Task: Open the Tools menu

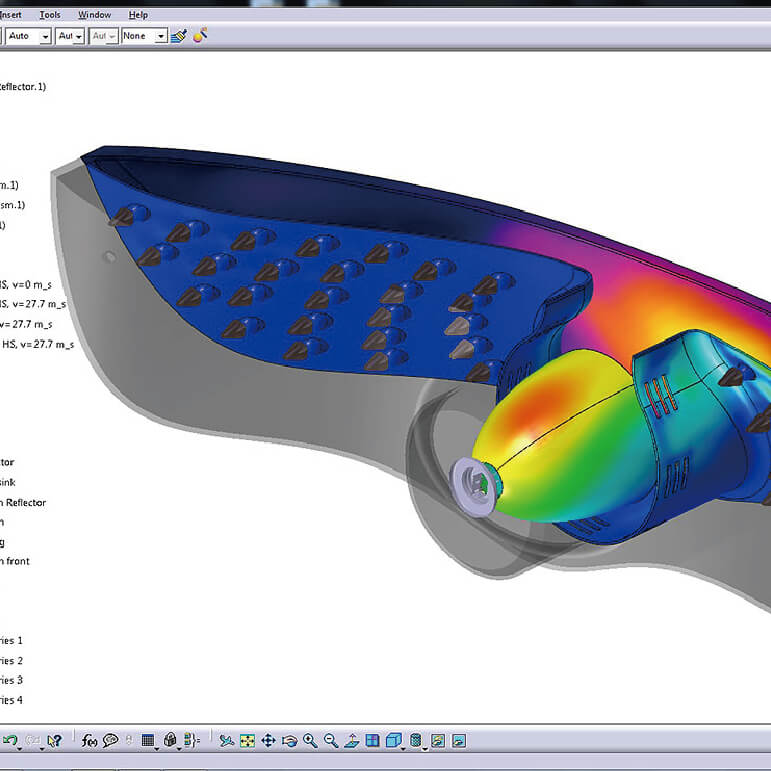Action: 50,15
